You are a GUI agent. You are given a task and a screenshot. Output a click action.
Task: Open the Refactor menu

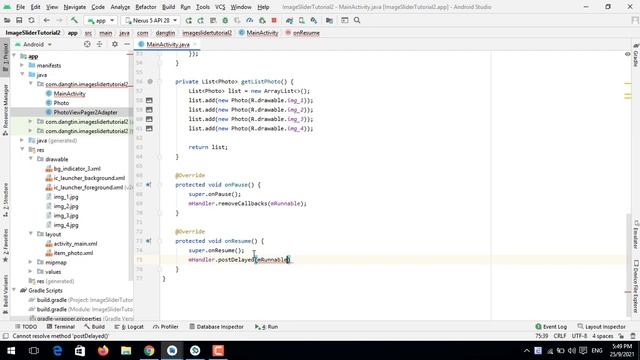[146, 7]
